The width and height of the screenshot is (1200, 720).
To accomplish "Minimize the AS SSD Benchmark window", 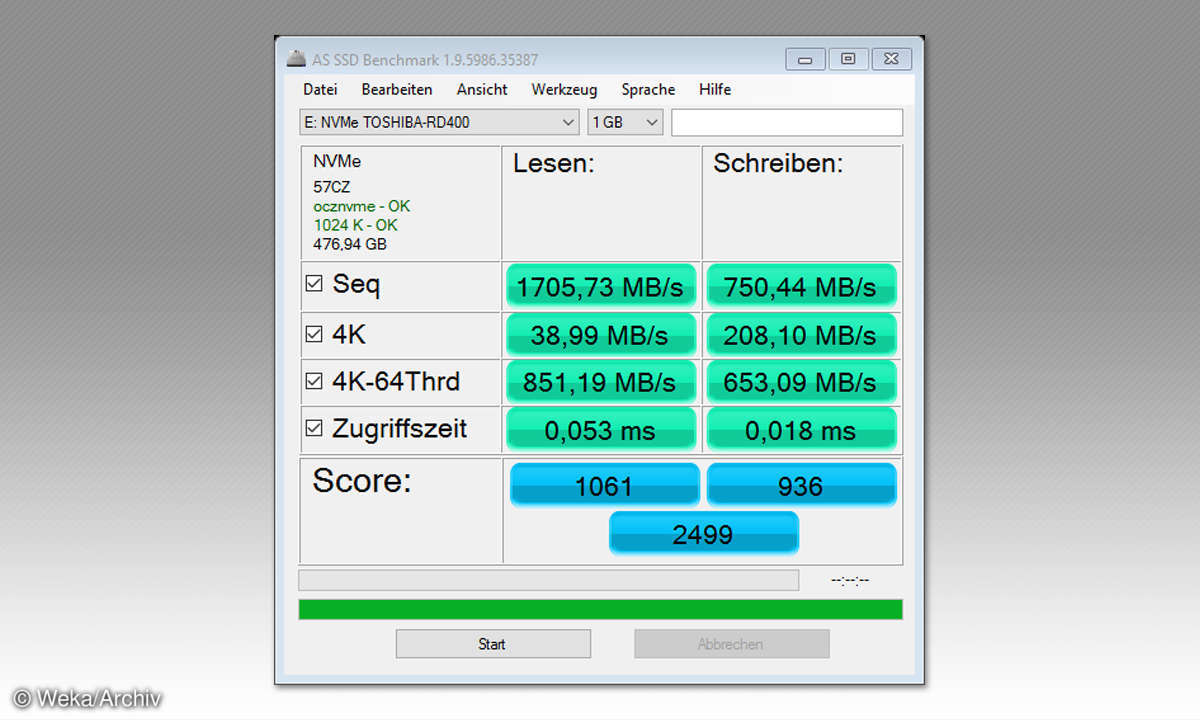I will tap(805, 59).
